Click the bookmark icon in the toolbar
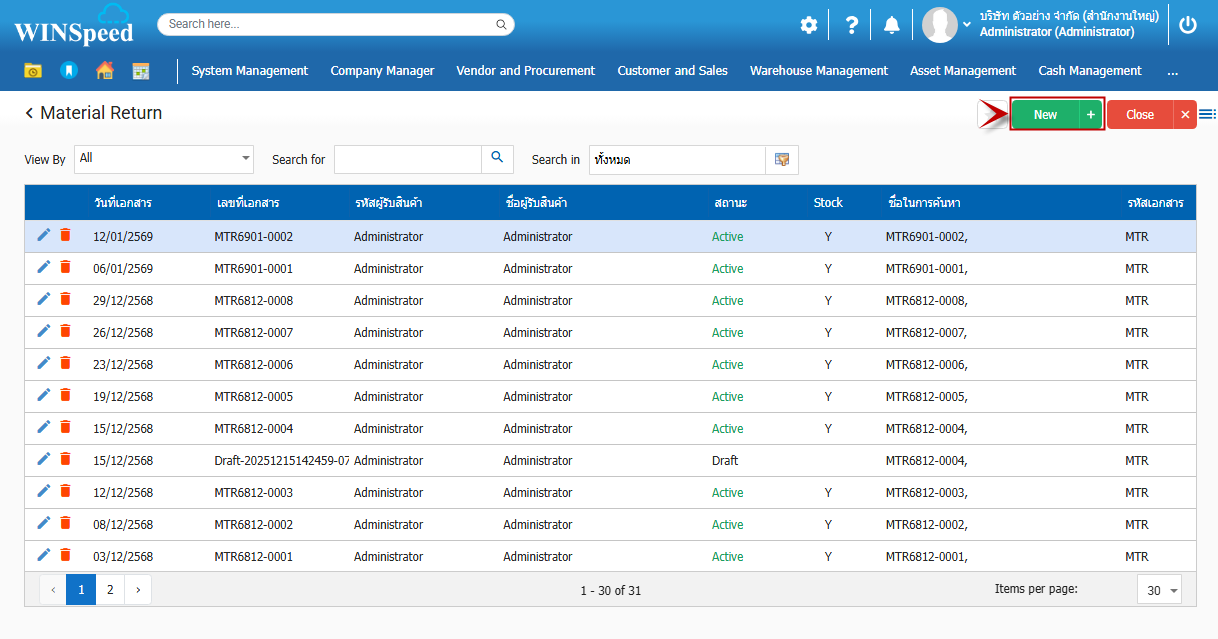This screenshot has height=639, width=1218. (68, 71)
